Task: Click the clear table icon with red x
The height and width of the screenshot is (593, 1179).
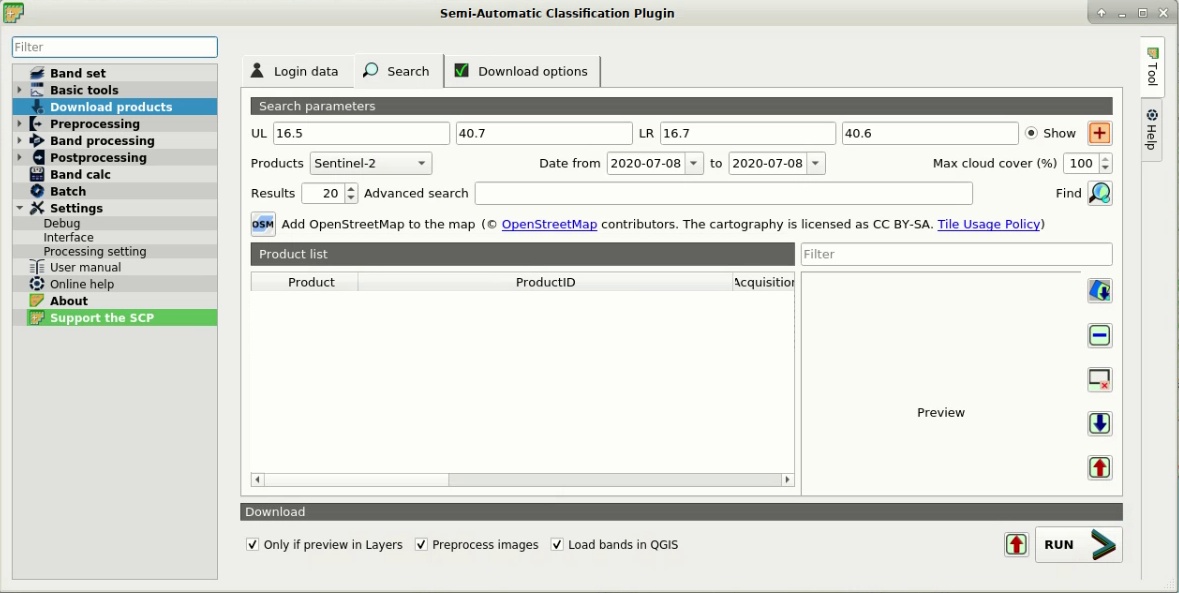Action: pyautogui.click(x=1099, y=380)
